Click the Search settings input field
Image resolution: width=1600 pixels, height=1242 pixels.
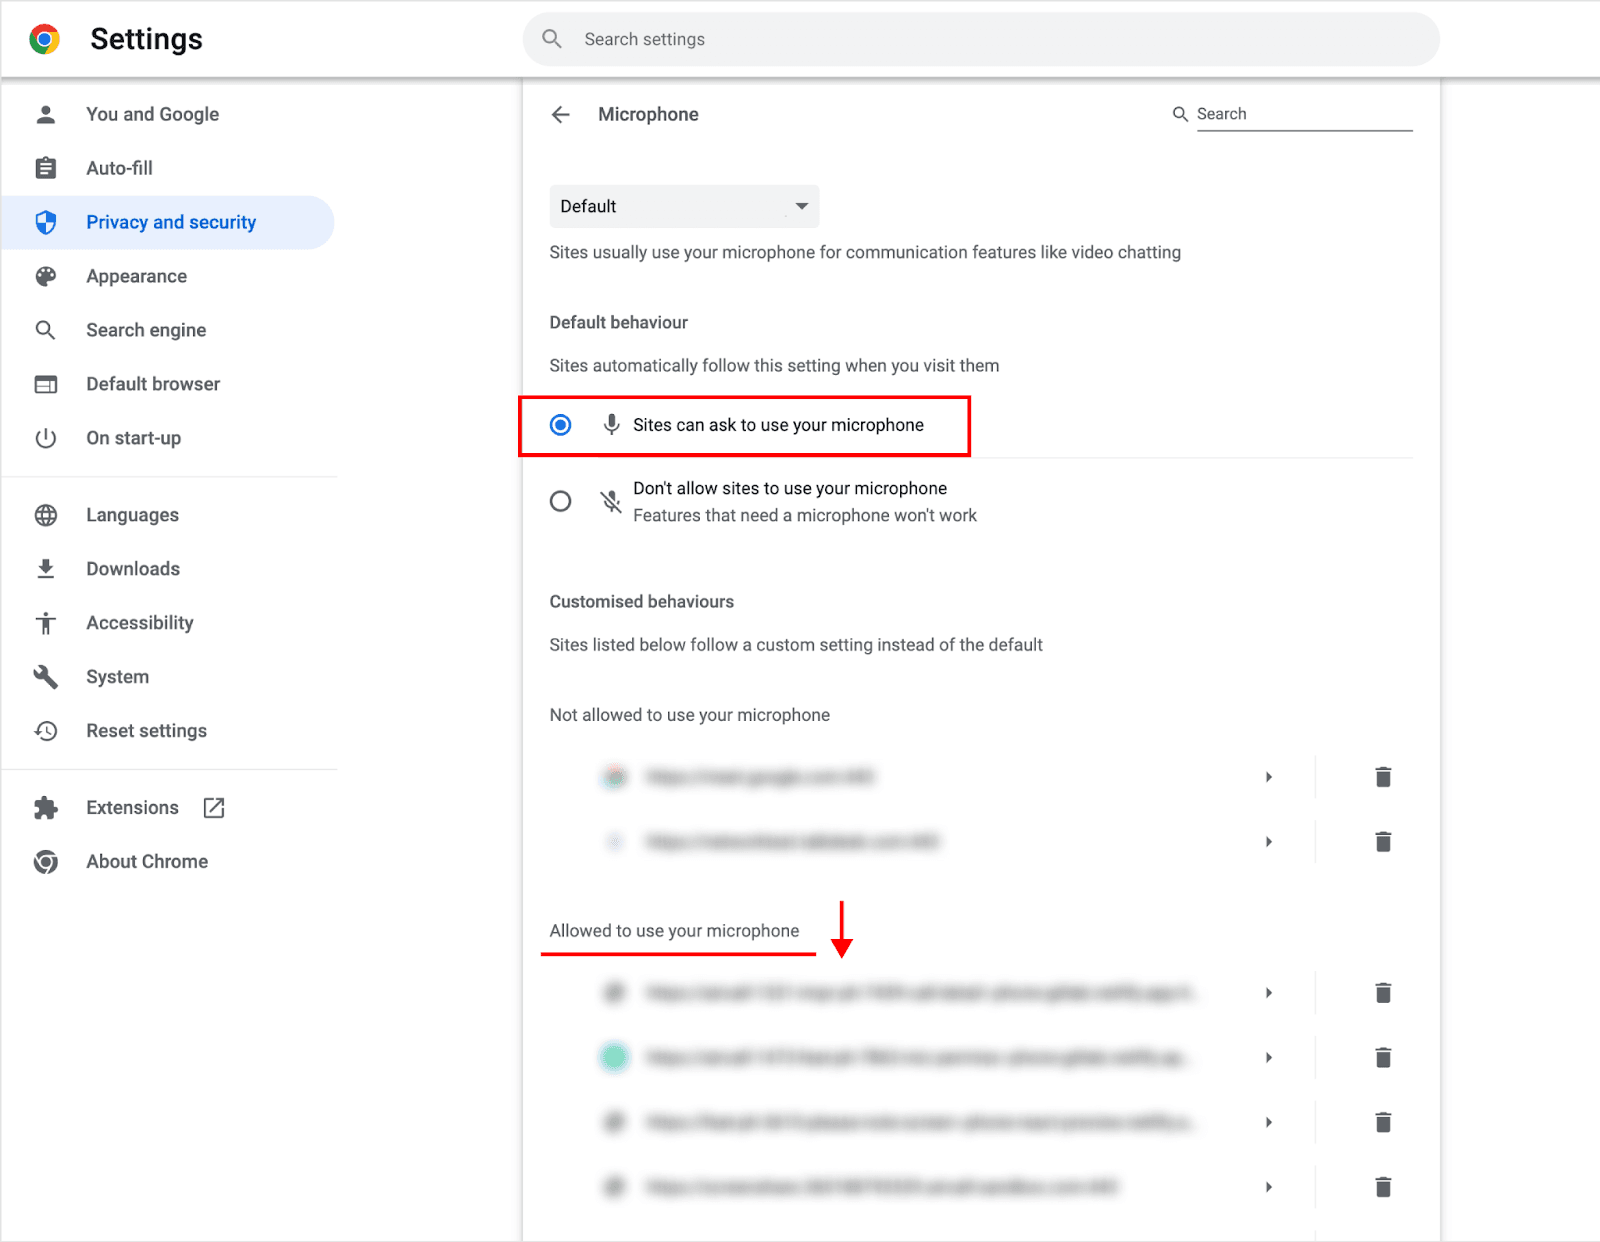(980, 39)
